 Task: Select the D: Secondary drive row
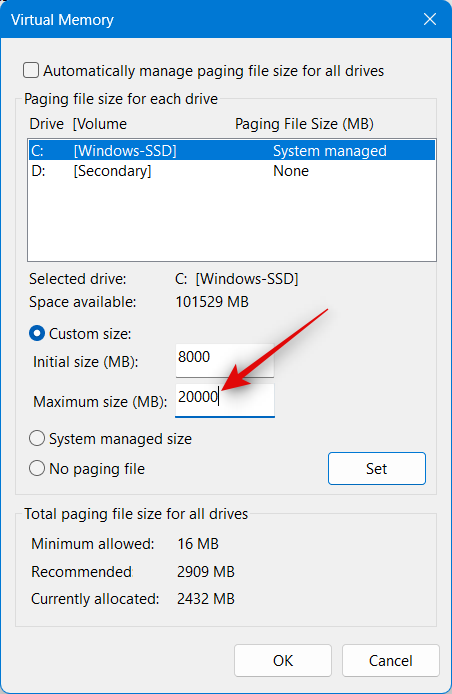click(232, 171)
